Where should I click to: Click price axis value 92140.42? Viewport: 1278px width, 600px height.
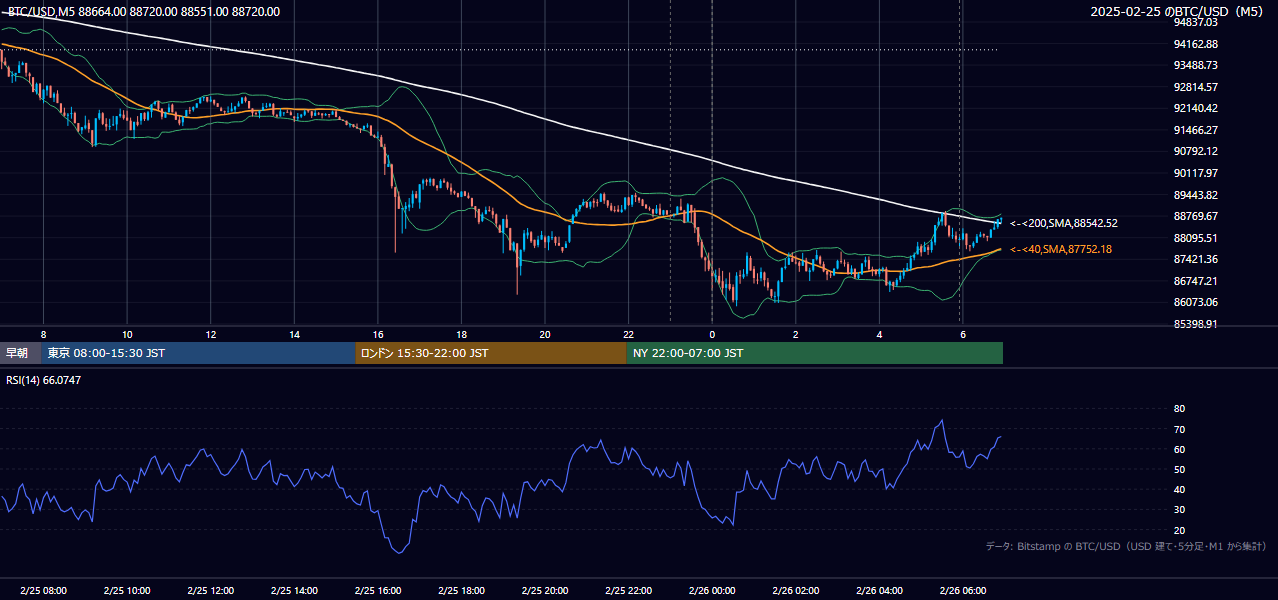(1195, 108)
